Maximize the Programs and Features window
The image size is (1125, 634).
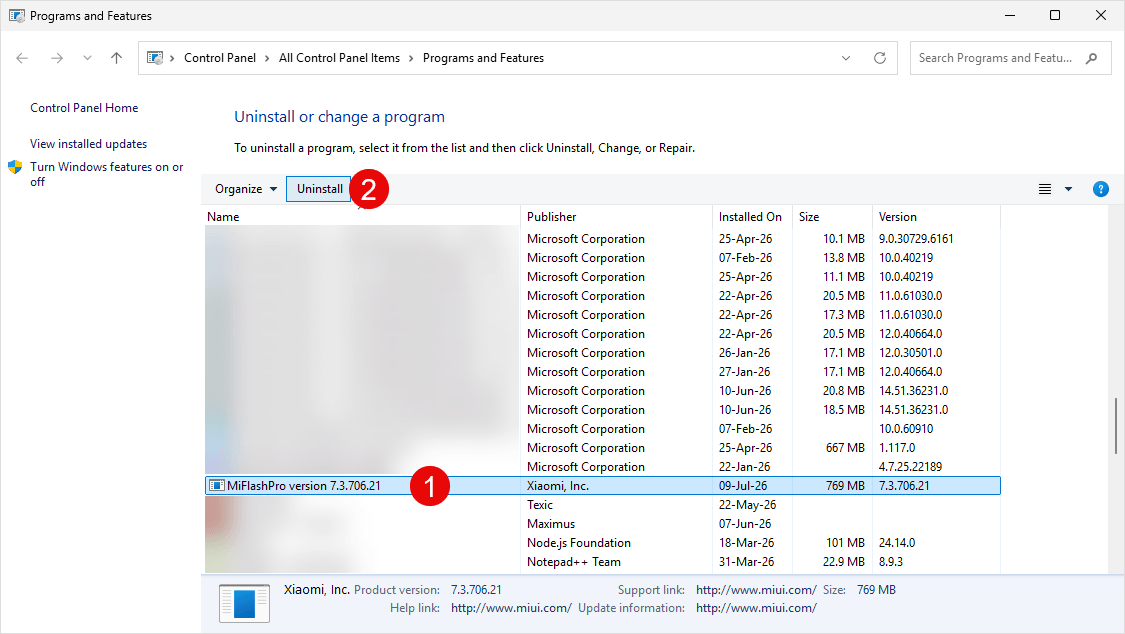pos(1055,15)
